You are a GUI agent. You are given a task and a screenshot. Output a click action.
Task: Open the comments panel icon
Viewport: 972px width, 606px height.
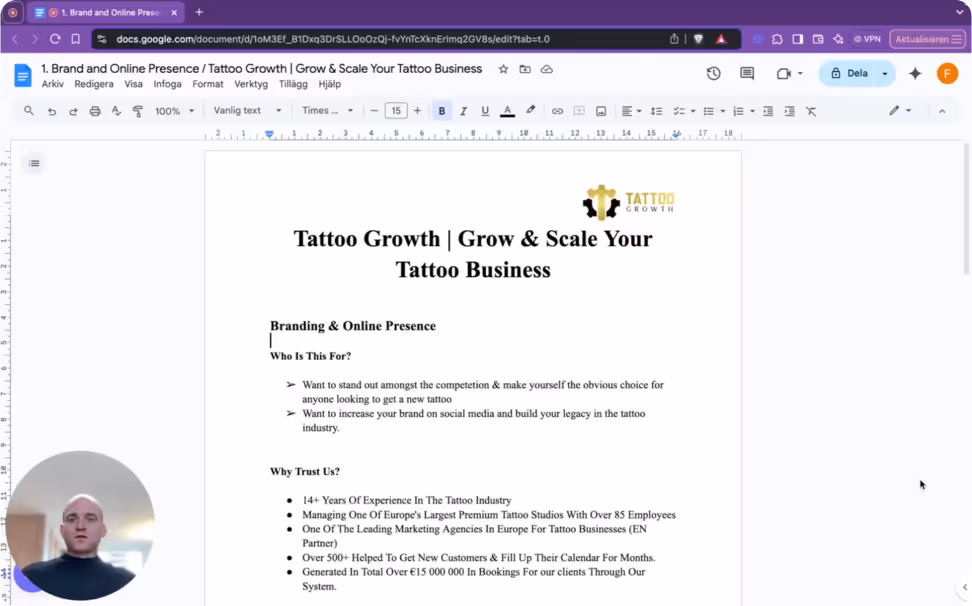(747, 74)
